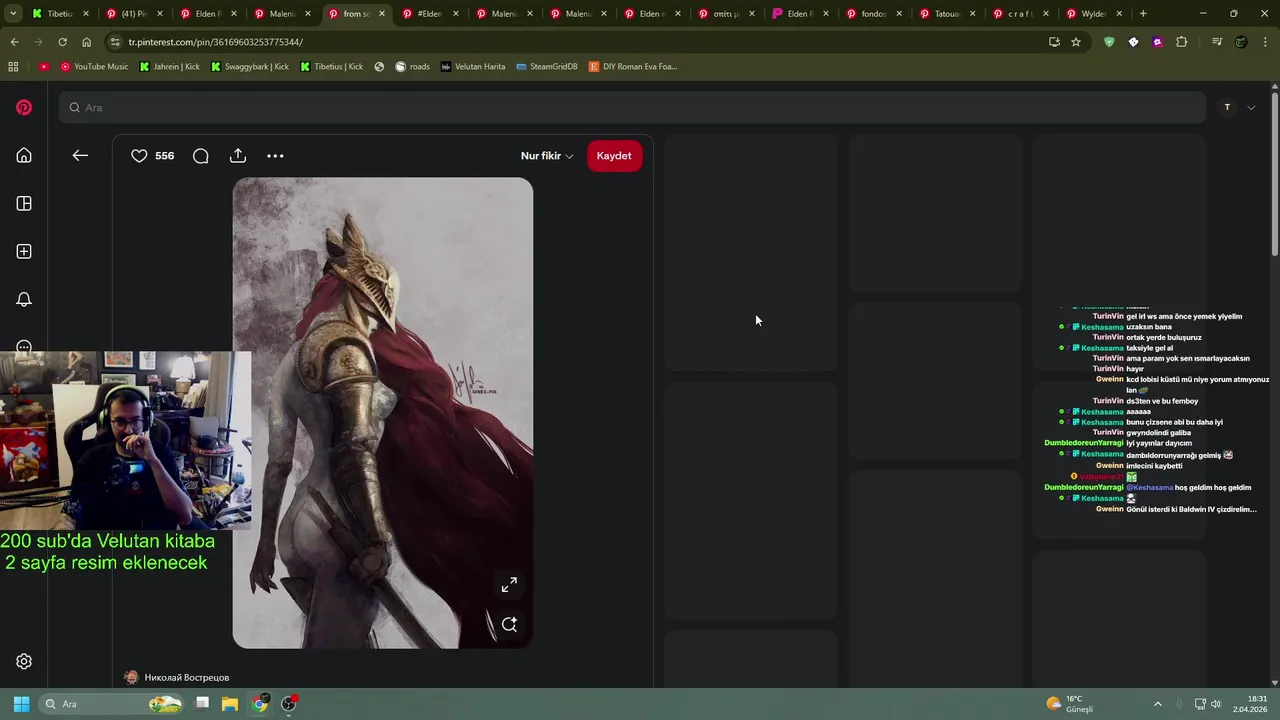Expand the account chevron near profile avatar
The height and width of the screenshot is (720, 1280).
click(x=1251, y=107)
